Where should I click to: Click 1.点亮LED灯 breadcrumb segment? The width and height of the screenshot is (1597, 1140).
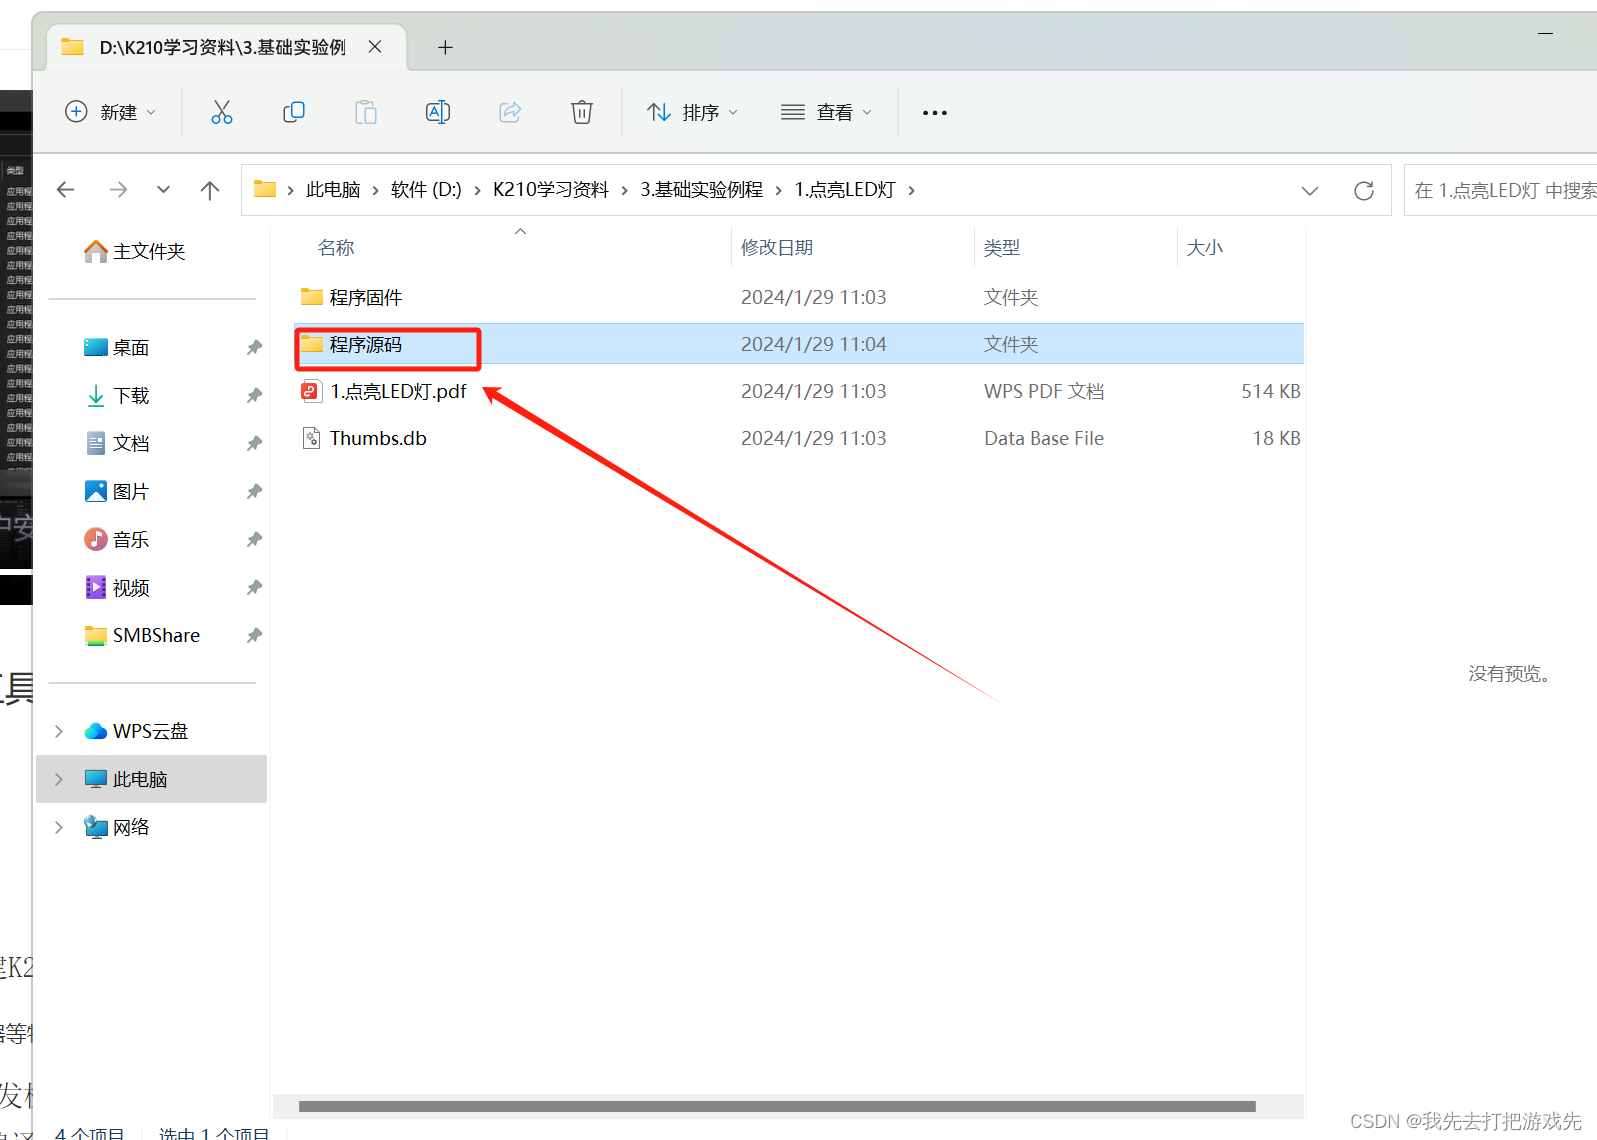click(845, 190)
